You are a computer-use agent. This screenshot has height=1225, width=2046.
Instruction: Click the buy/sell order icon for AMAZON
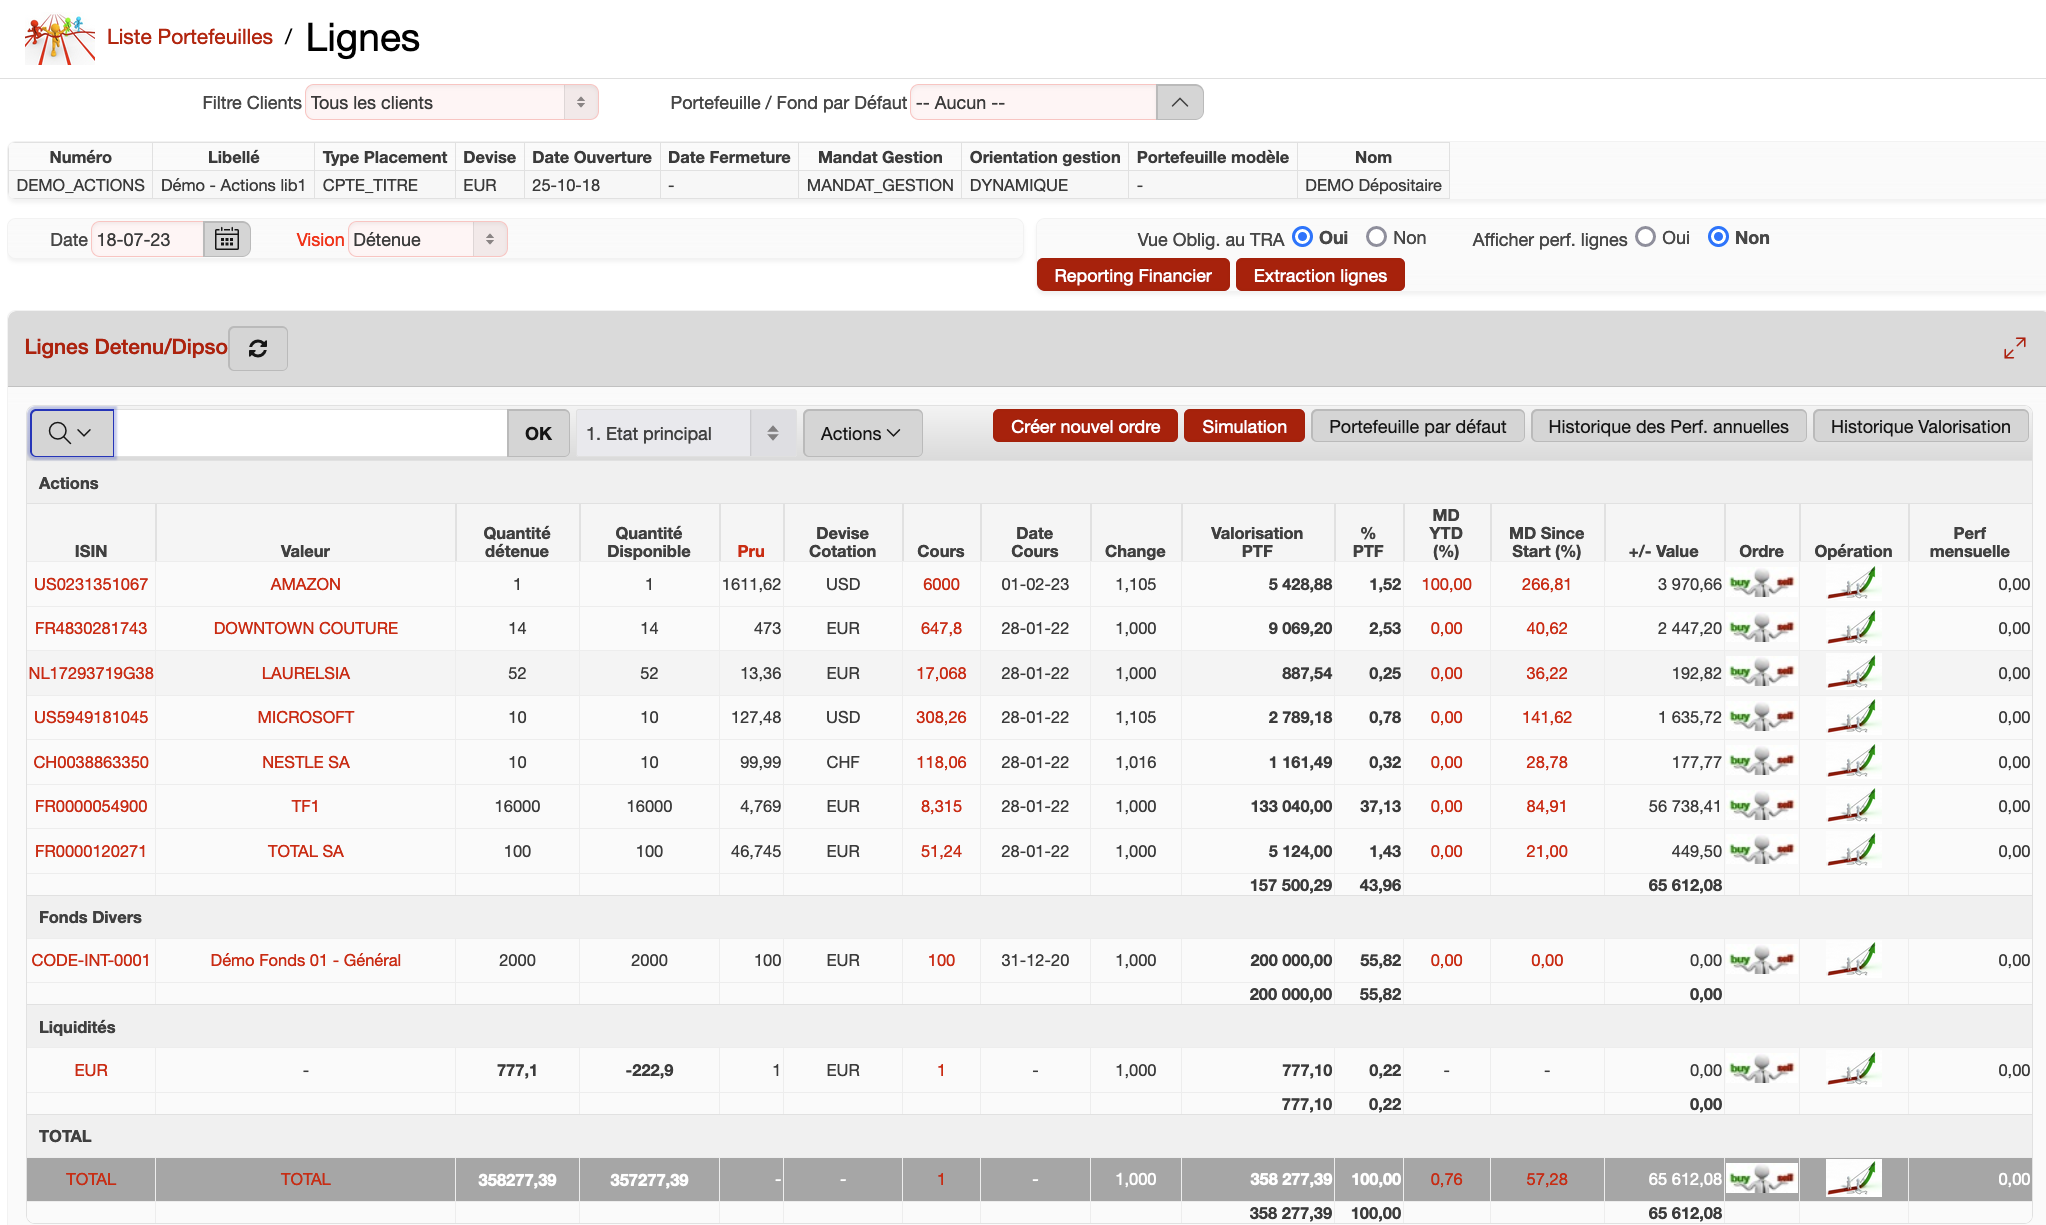coord(1761,584)
